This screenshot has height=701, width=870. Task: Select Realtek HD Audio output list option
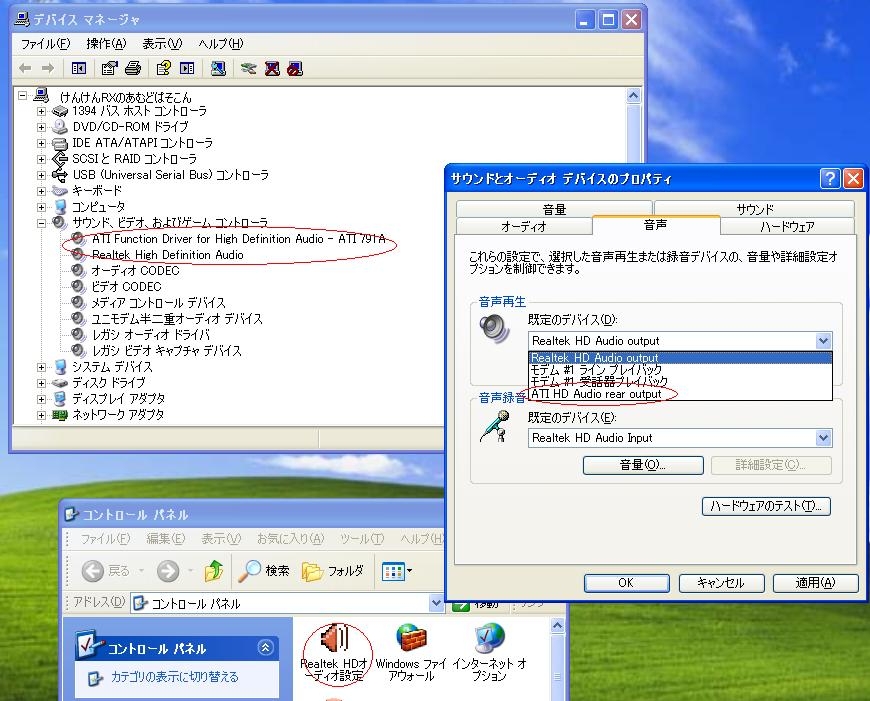pos(680,358)
